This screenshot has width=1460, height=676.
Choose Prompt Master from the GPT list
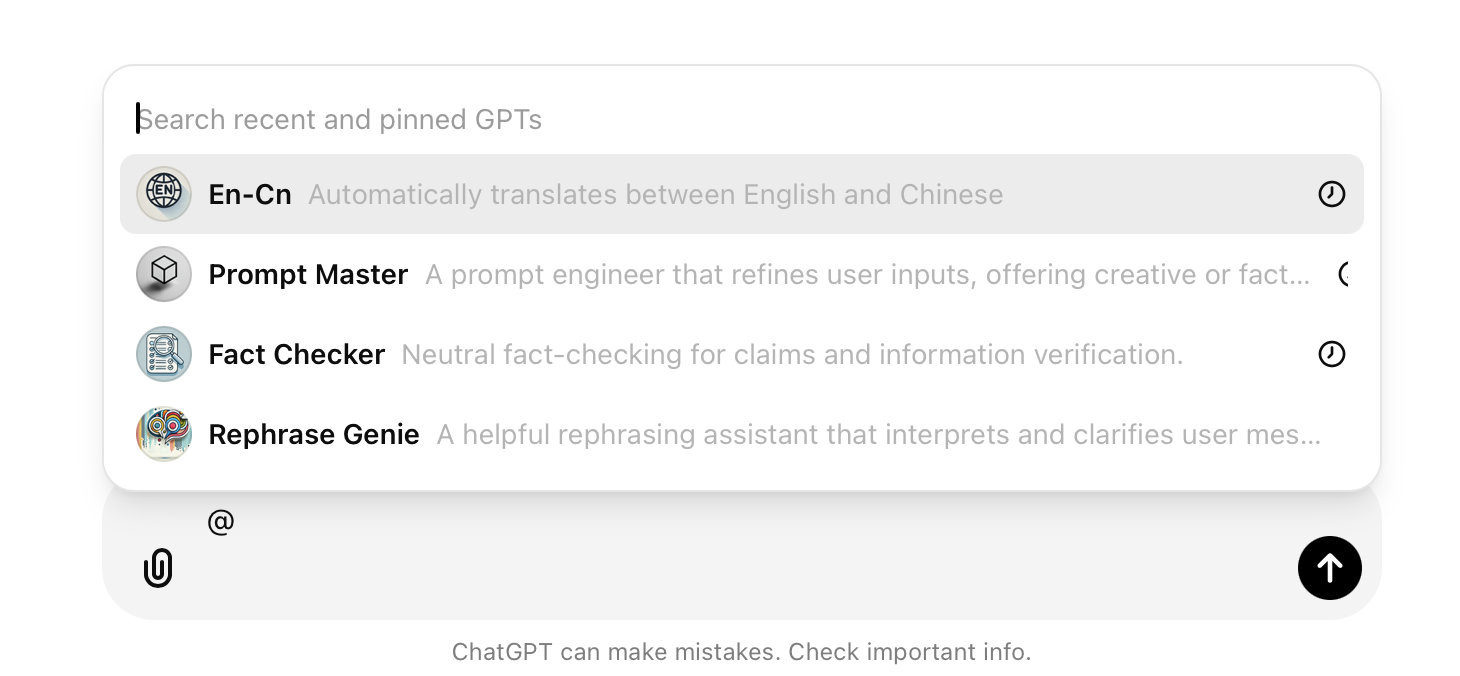(308, 274)
